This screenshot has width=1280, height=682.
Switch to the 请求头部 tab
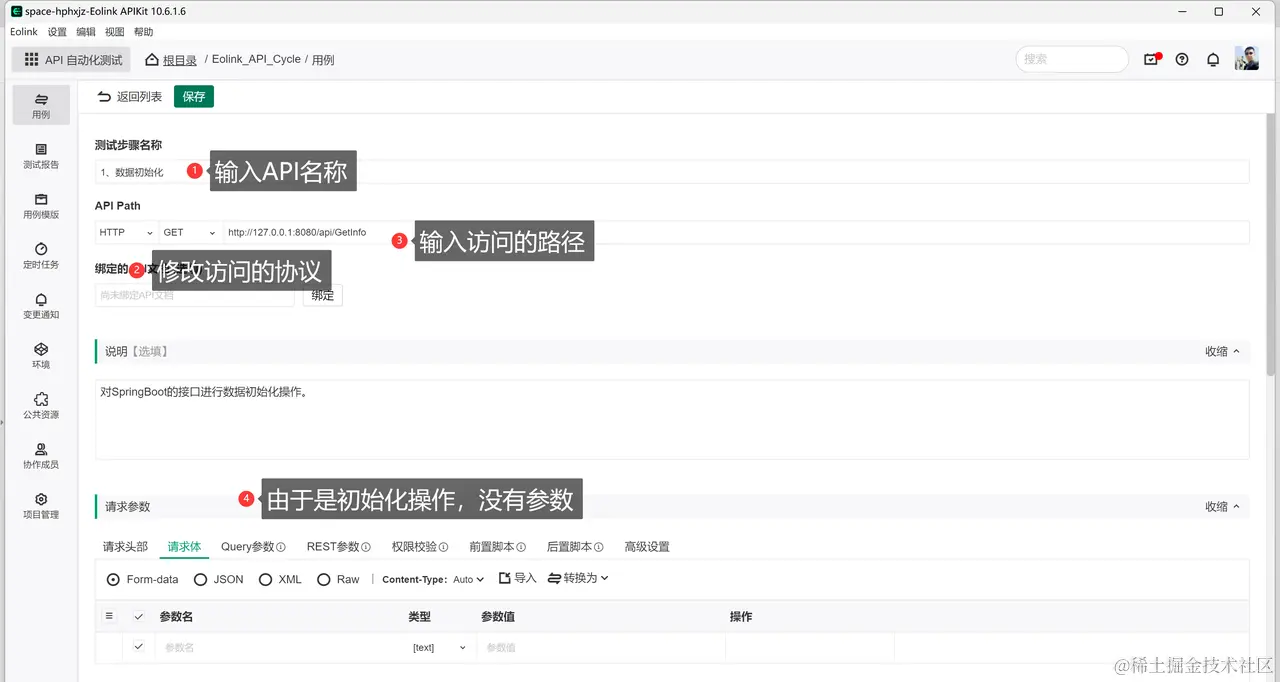click(x=125, y=547)
